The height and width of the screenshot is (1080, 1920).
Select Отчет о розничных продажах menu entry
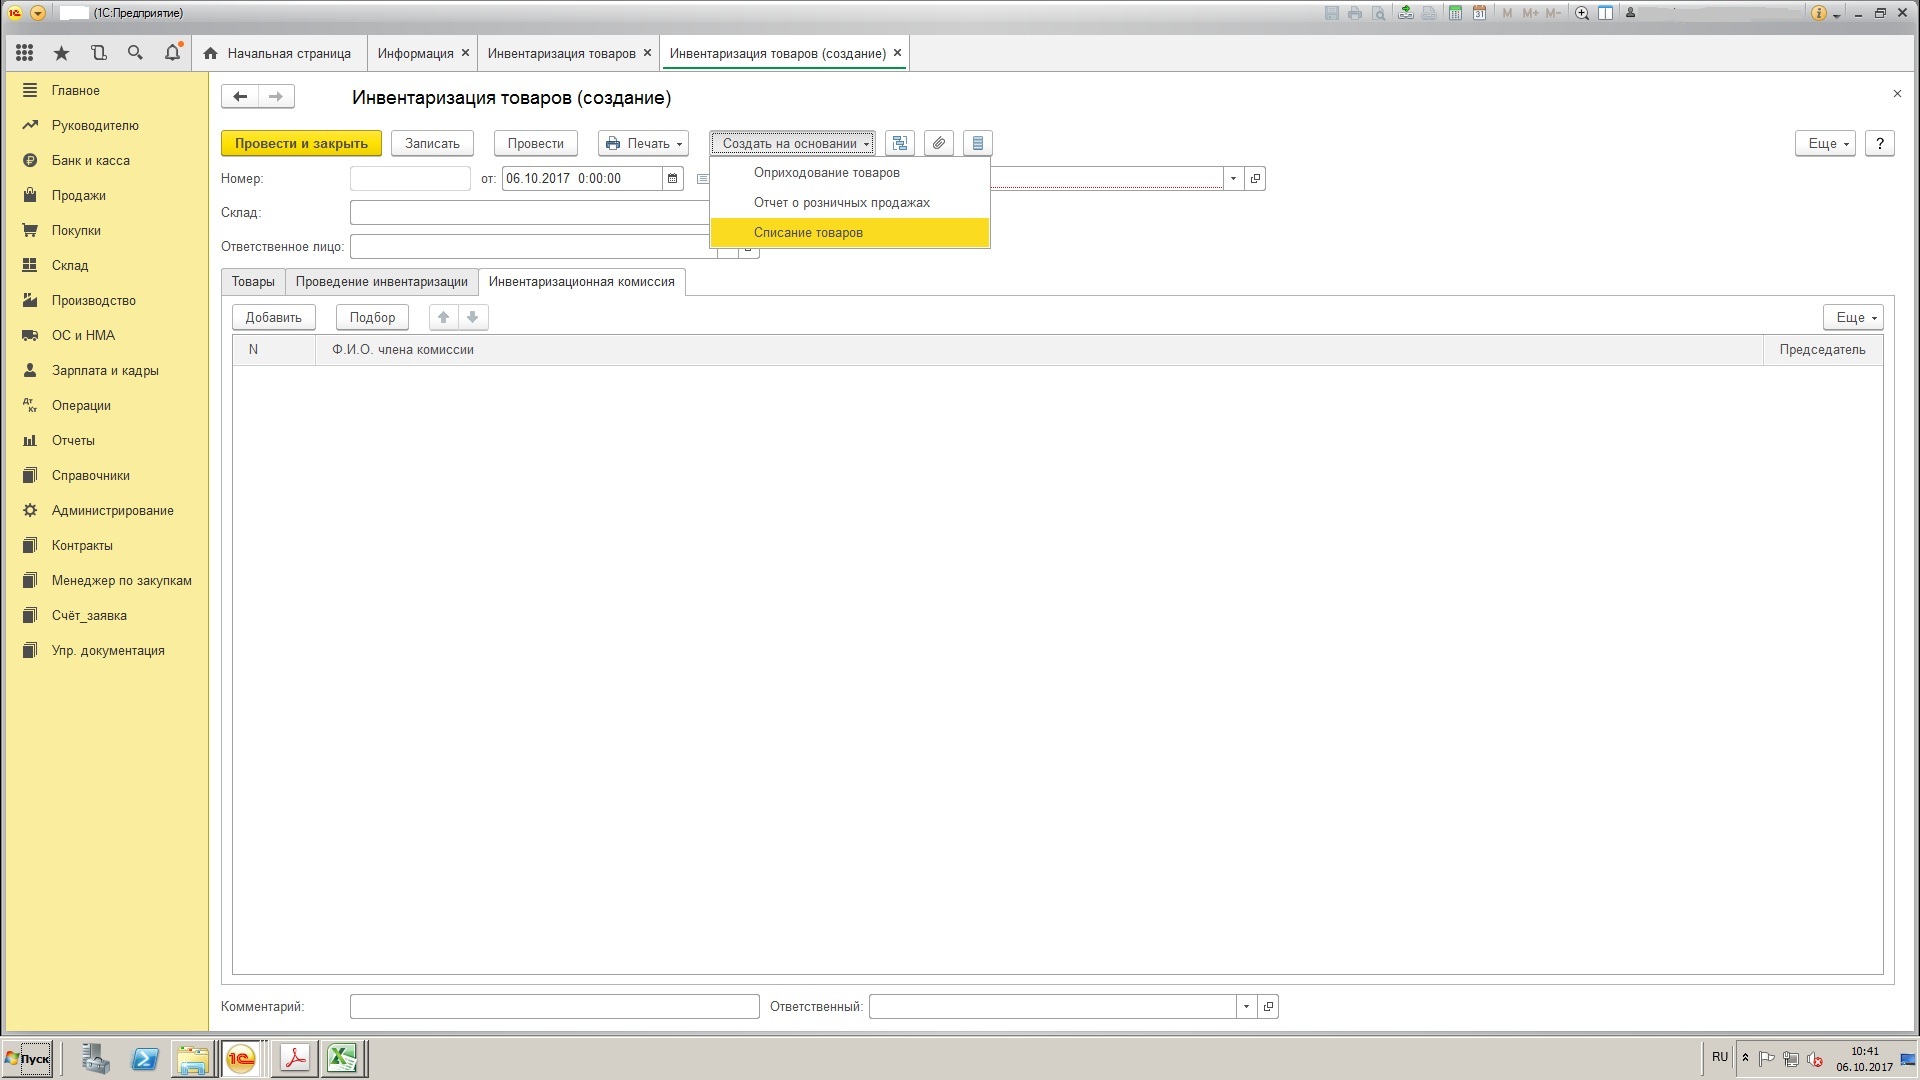[x=850, y=203]
